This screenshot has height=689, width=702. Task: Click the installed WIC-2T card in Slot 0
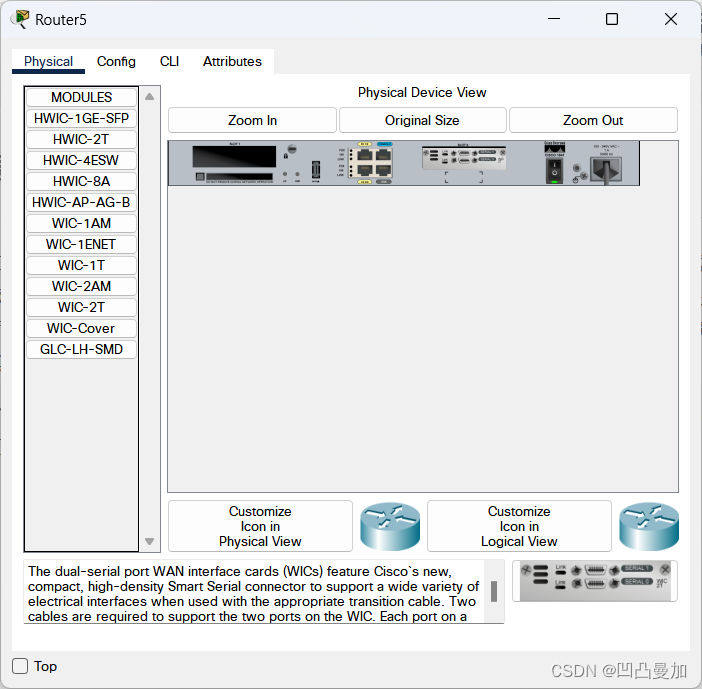(x=464, y=158)
